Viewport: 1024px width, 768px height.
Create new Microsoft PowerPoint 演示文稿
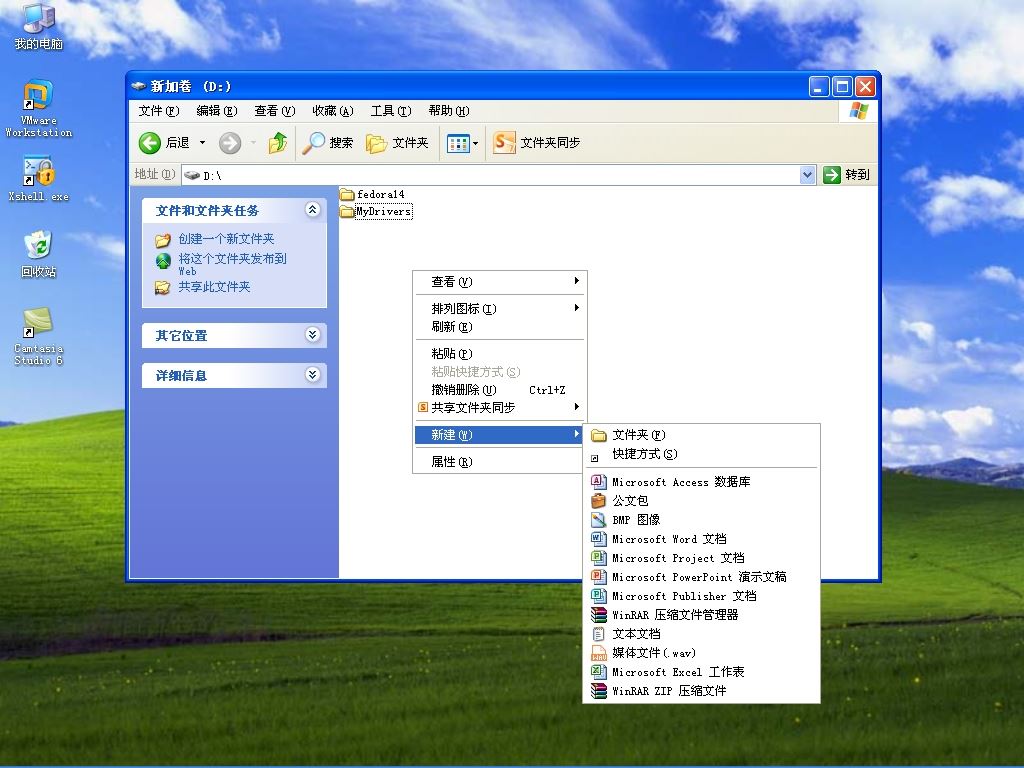pos(701,577)
